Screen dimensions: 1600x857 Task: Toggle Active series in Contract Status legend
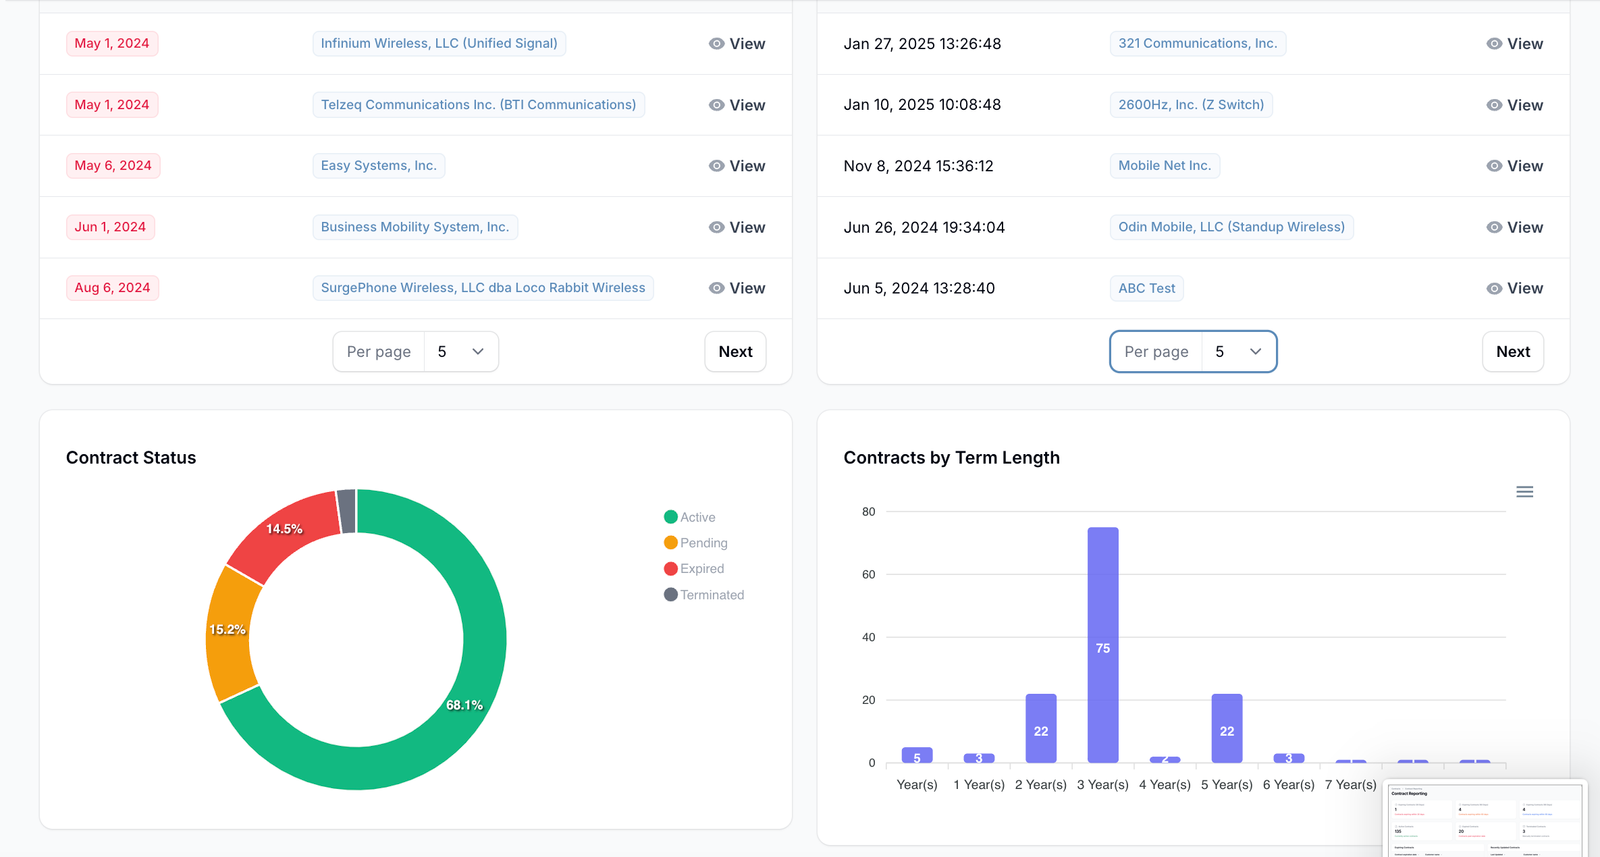[697, 517]
